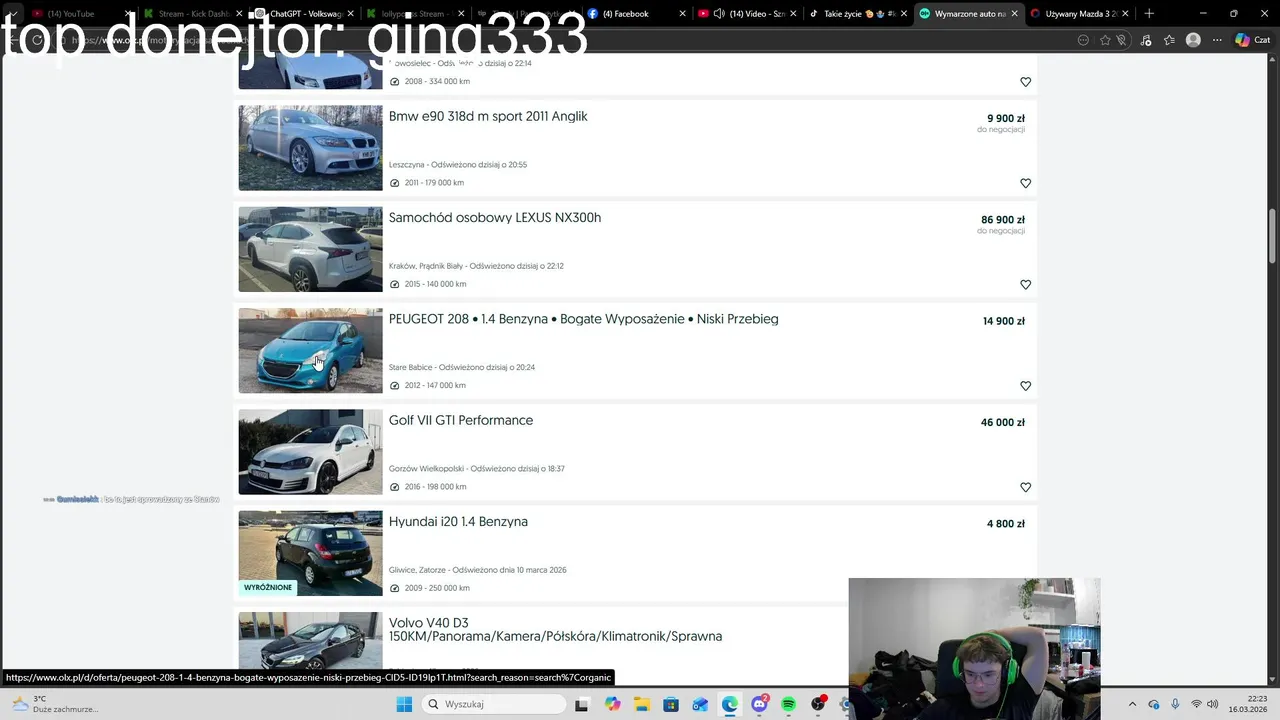The height and width of the screenshot is (720, 1280).
Task: Open the Windows Start menu
Action: click(x=404, y=704)
